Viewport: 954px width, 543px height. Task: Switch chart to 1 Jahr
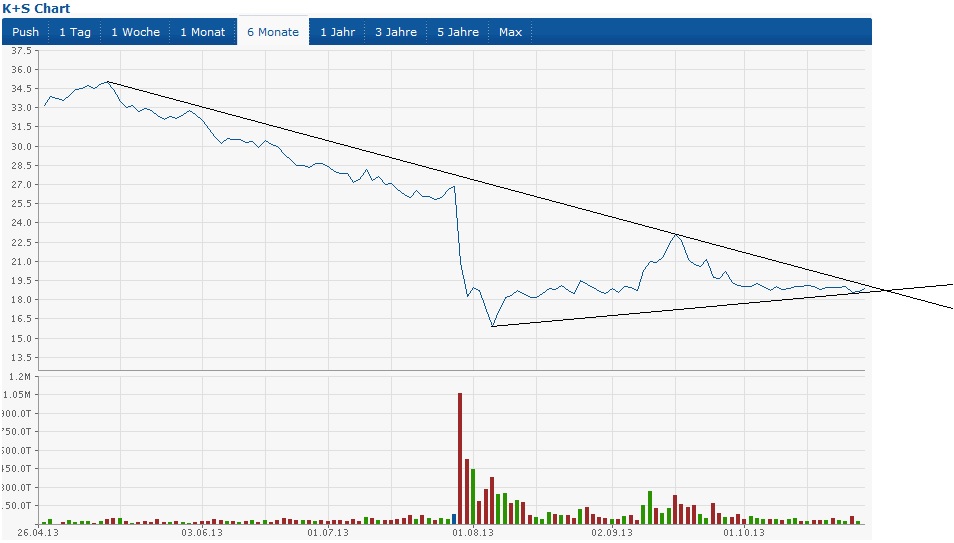click(x=338, y=32)
